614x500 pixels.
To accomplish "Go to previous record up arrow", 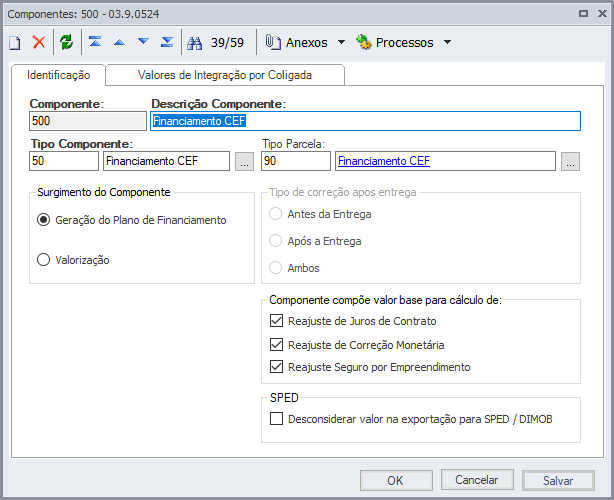I will [x=119, y=42].
